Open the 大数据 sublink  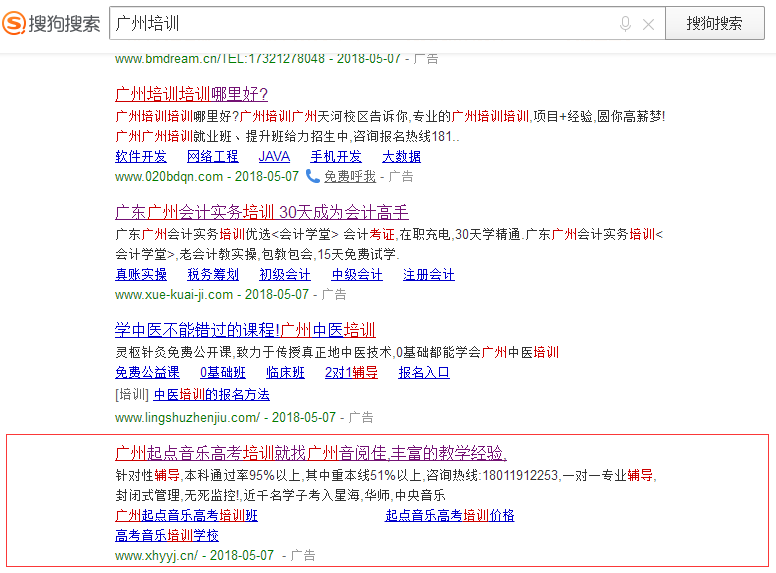click(401, 156)
